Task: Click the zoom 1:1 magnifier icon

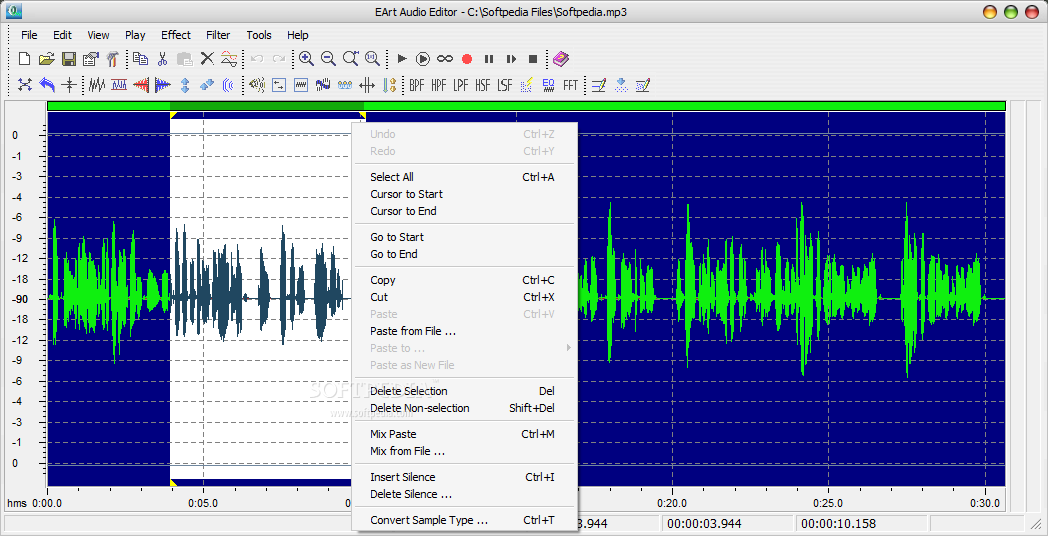Action: (x=372, y=59)
